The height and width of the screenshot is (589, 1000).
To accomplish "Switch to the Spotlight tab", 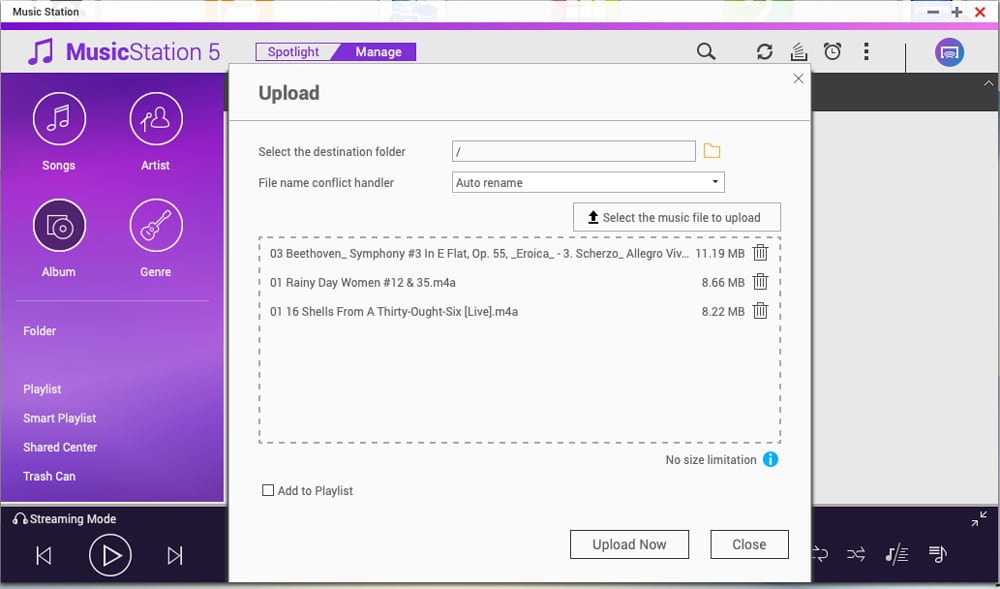I will [x=293, y=52].
